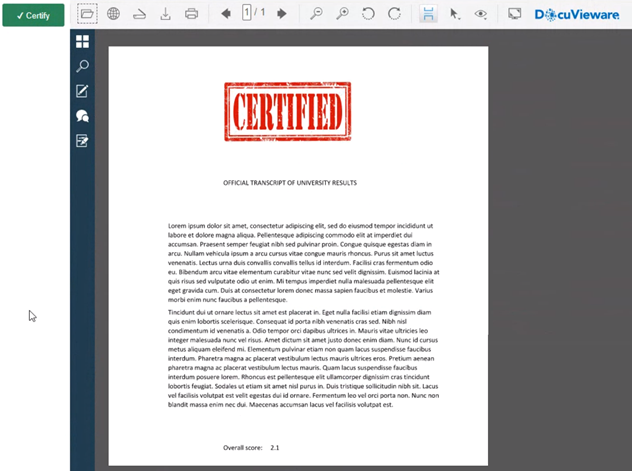Viewport: 632px width, 471px height.
Task: Toggle the fit-width page view mode
Action: click(428, 14)
